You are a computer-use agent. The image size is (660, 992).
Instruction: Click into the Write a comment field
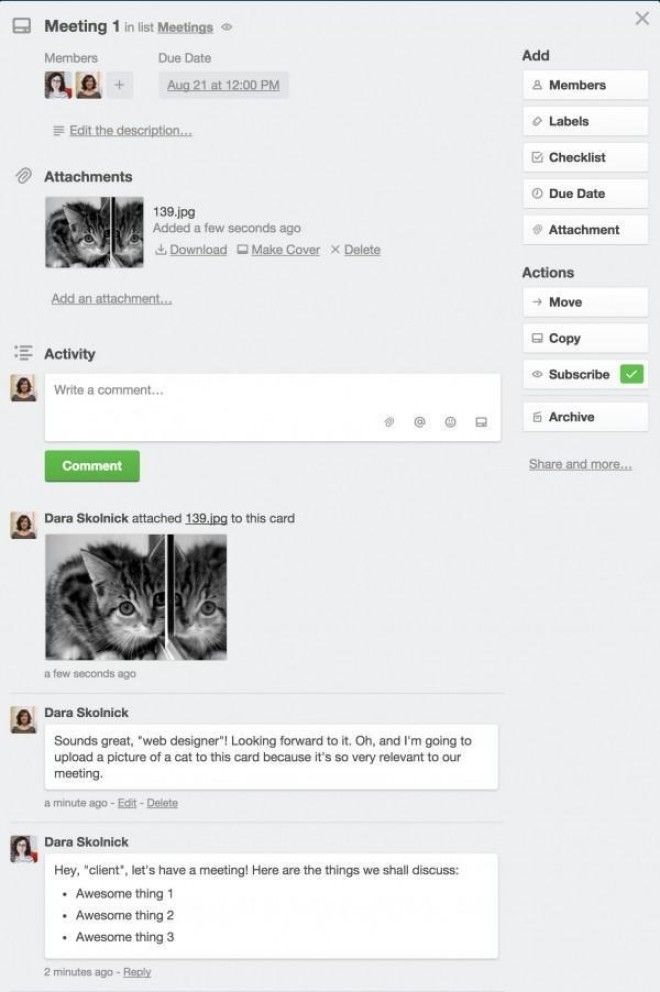[272, 407]
